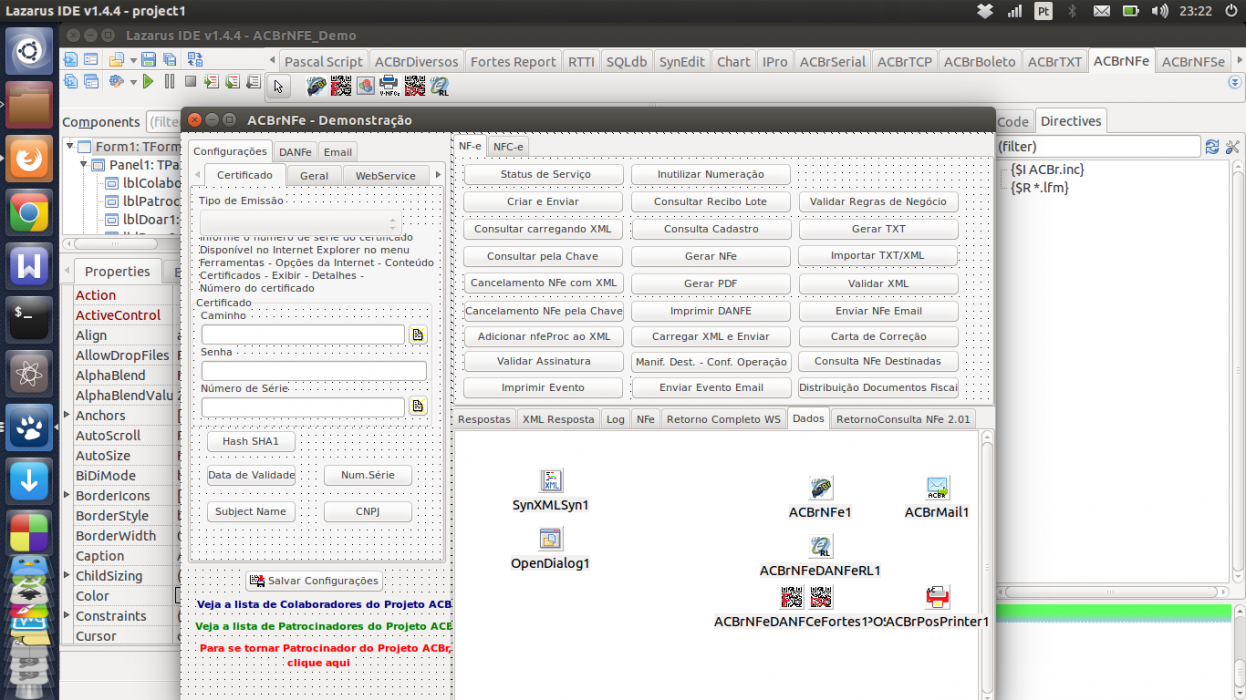Click the Save All toolbar icon
The width and height of the screenshot is (1246, 700).
pos(169,60)
